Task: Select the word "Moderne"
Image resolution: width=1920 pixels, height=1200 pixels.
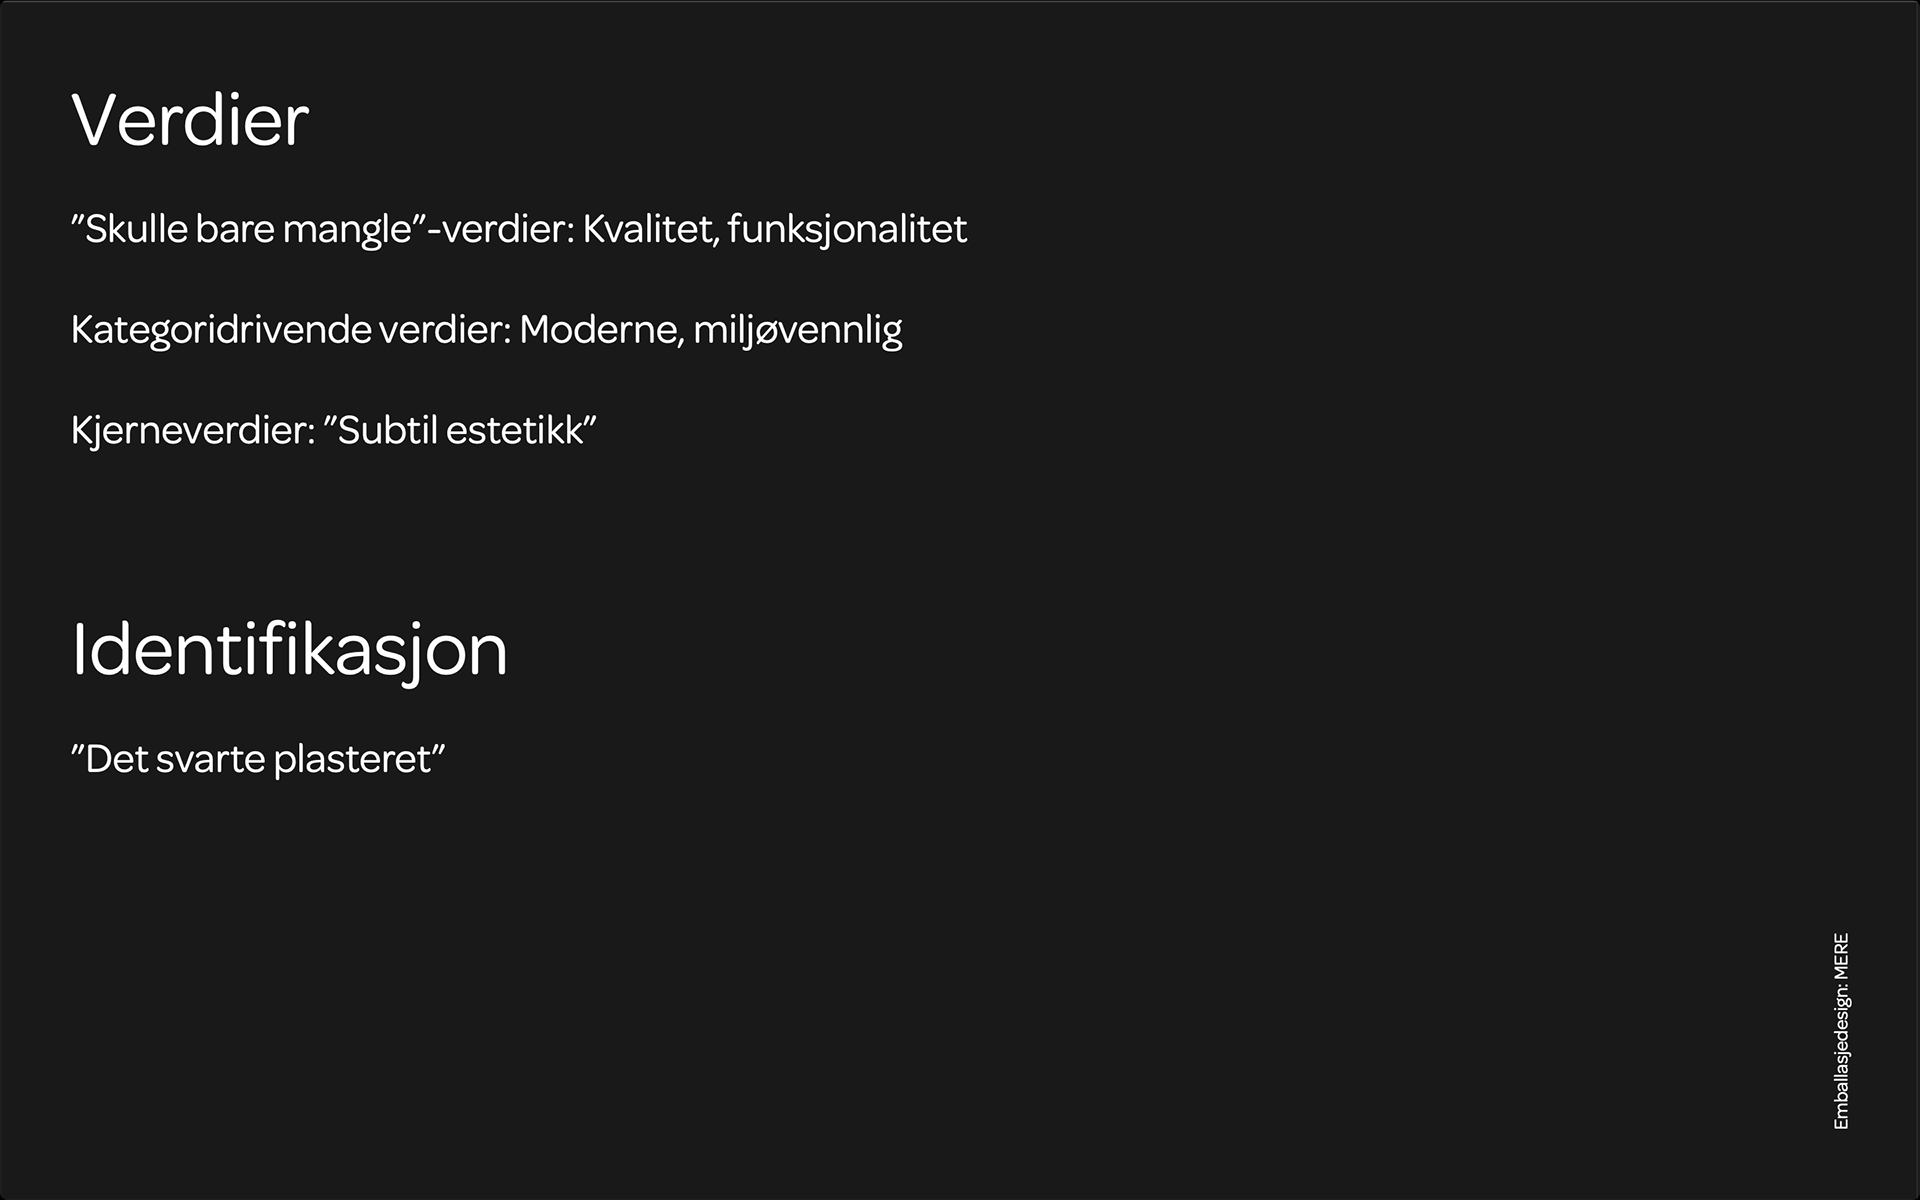Action: pos(600,330)
